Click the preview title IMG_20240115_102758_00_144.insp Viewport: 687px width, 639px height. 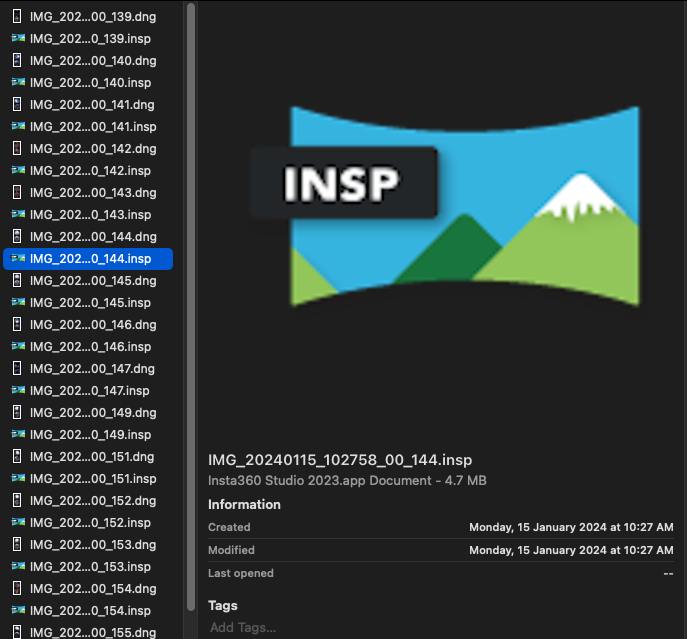340,460
